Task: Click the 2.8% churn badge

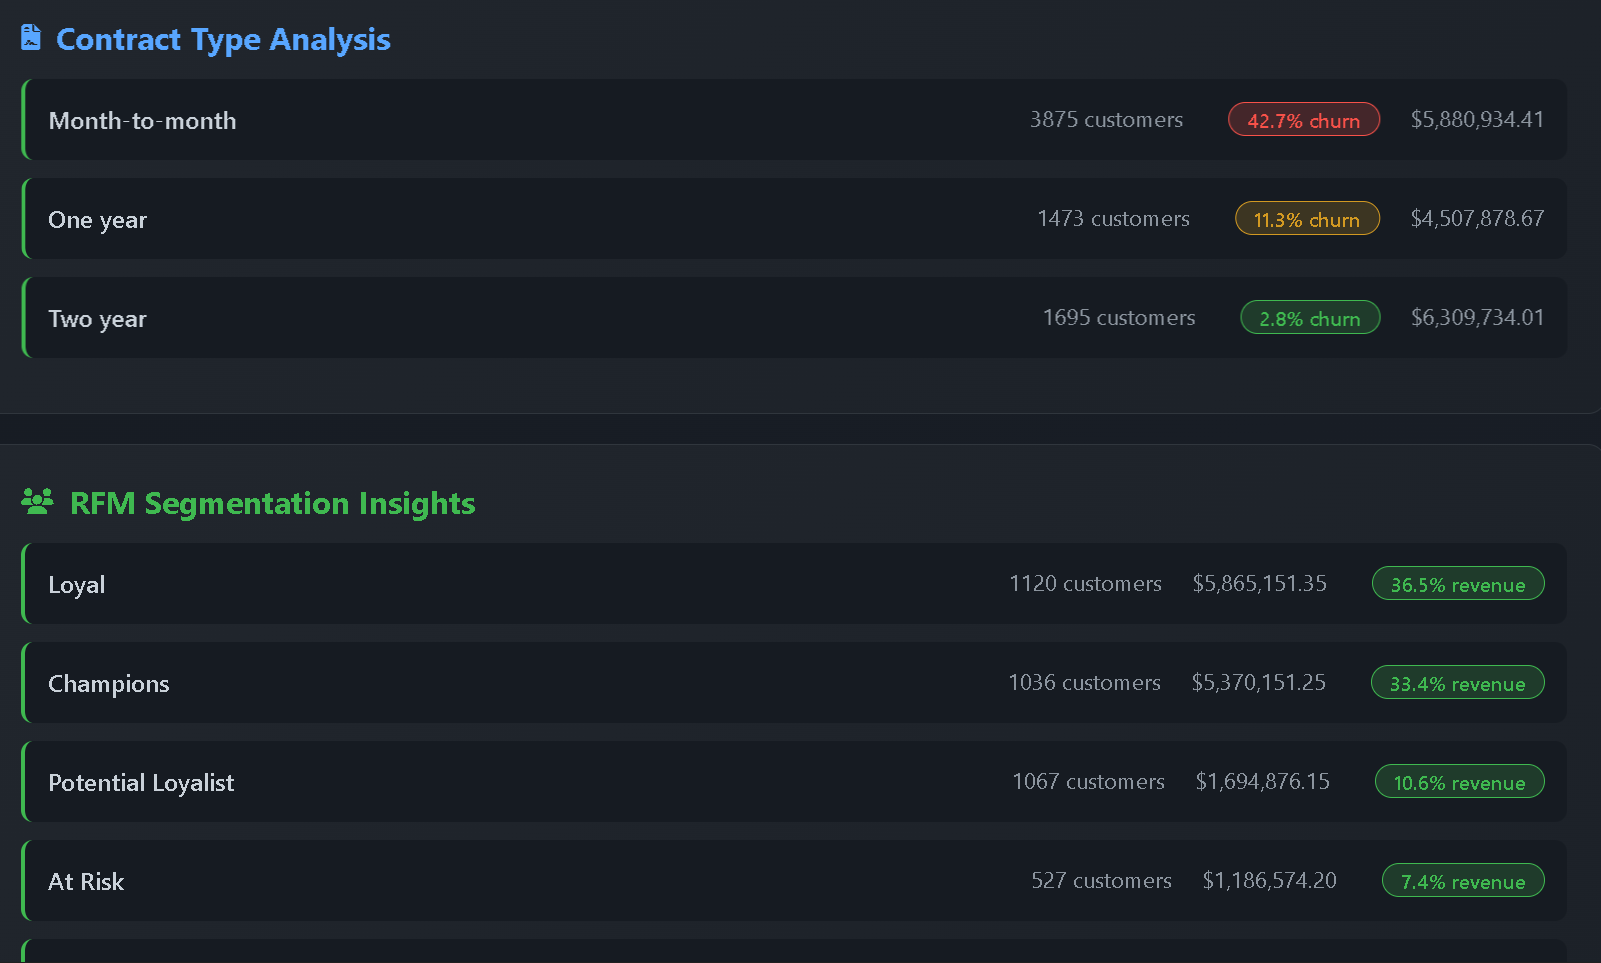Action: click(x=1310, y=318)
